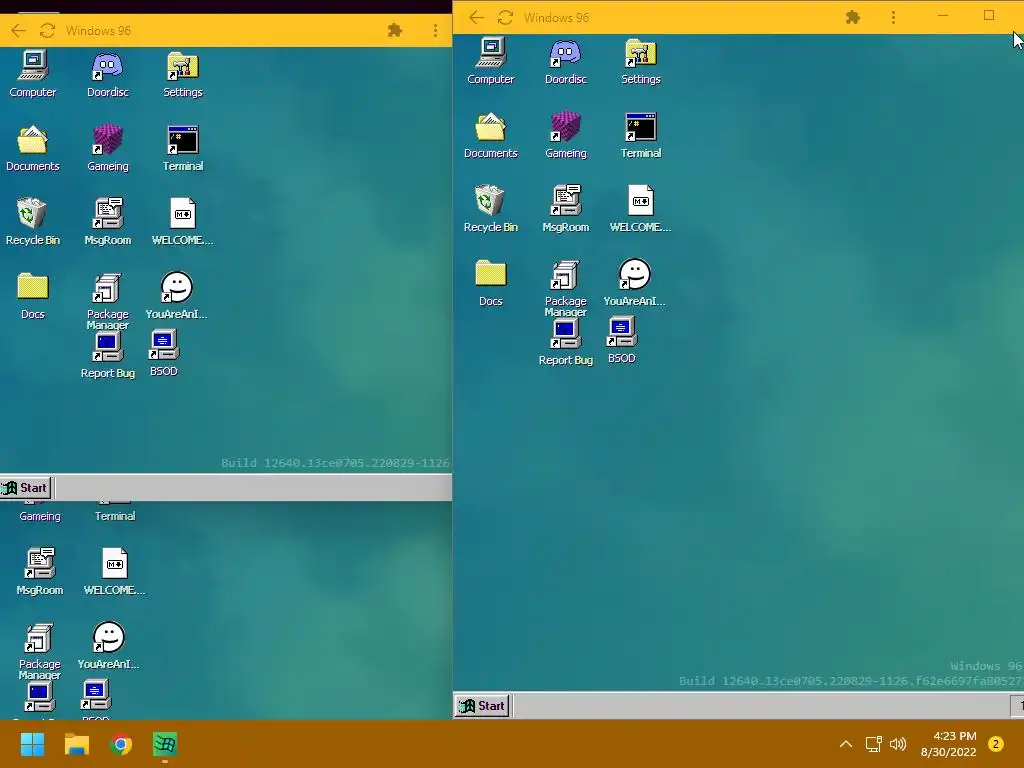Image resolution: width=1024 pixels, height=768 pixels.
Task: Open notification badge showing 2
Action: coord(996,744)
